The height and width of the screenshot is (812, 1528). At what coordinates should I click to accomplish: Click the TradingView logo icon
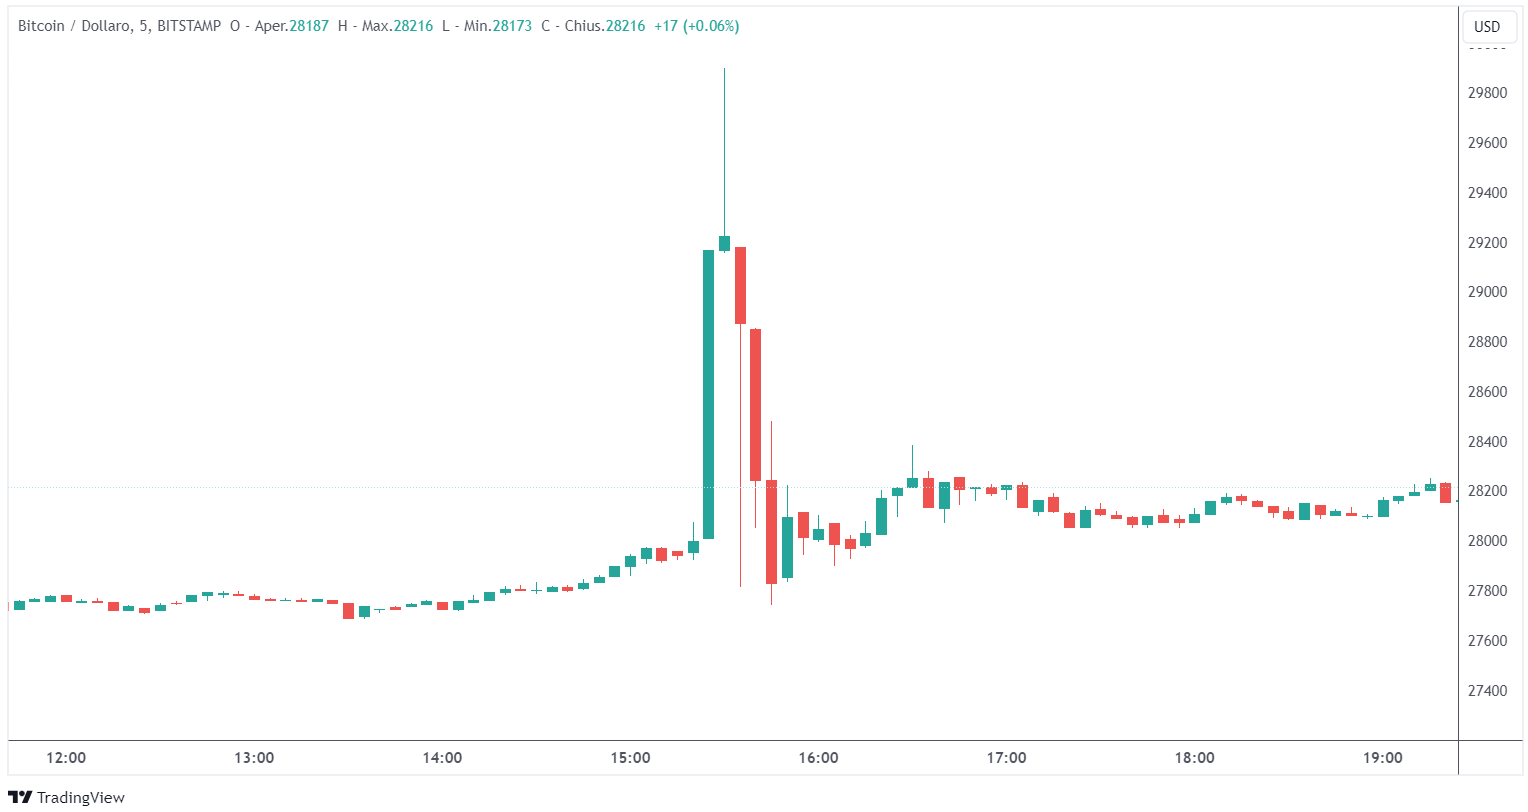click(x=20, y=797)
